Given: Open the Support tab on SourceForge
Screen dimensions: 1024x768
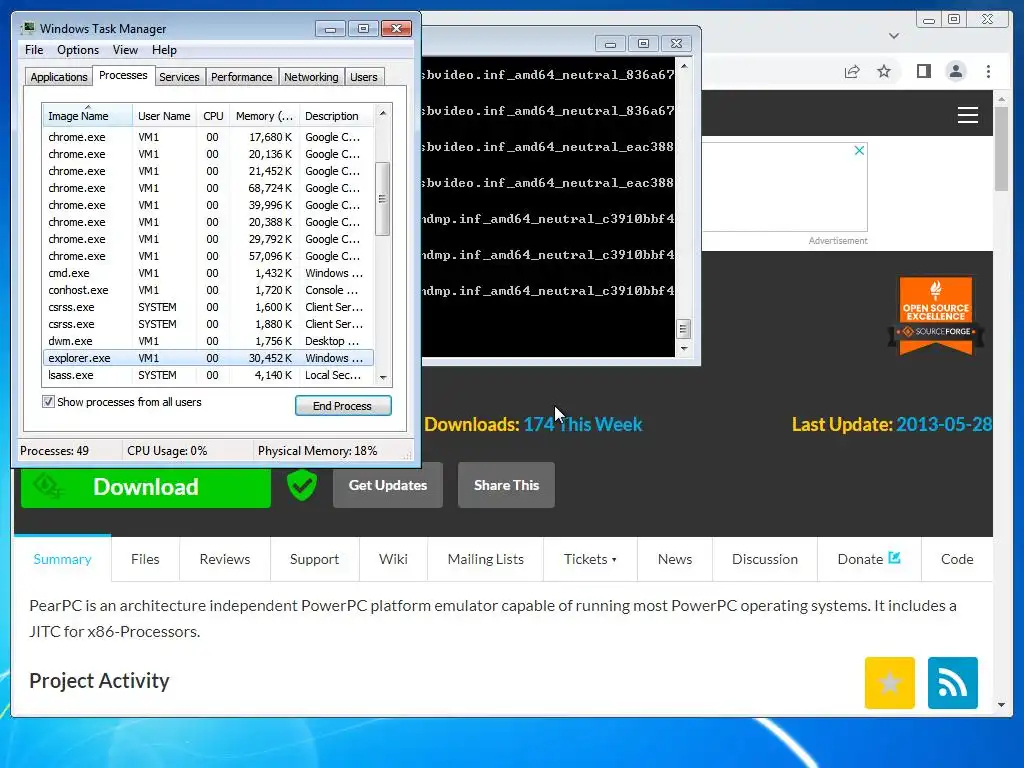Looking at the screenshot, I should pyautogui.click(x=314, y=559).
